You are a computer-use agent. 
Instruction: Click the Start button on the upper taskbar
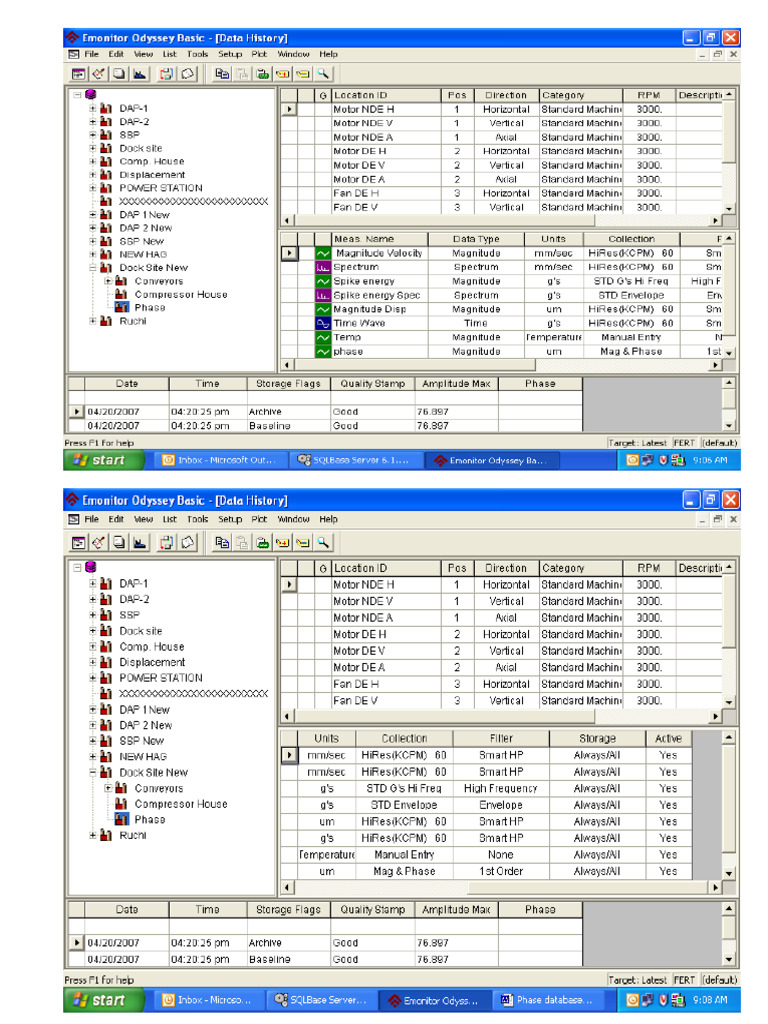pos(103,460)
